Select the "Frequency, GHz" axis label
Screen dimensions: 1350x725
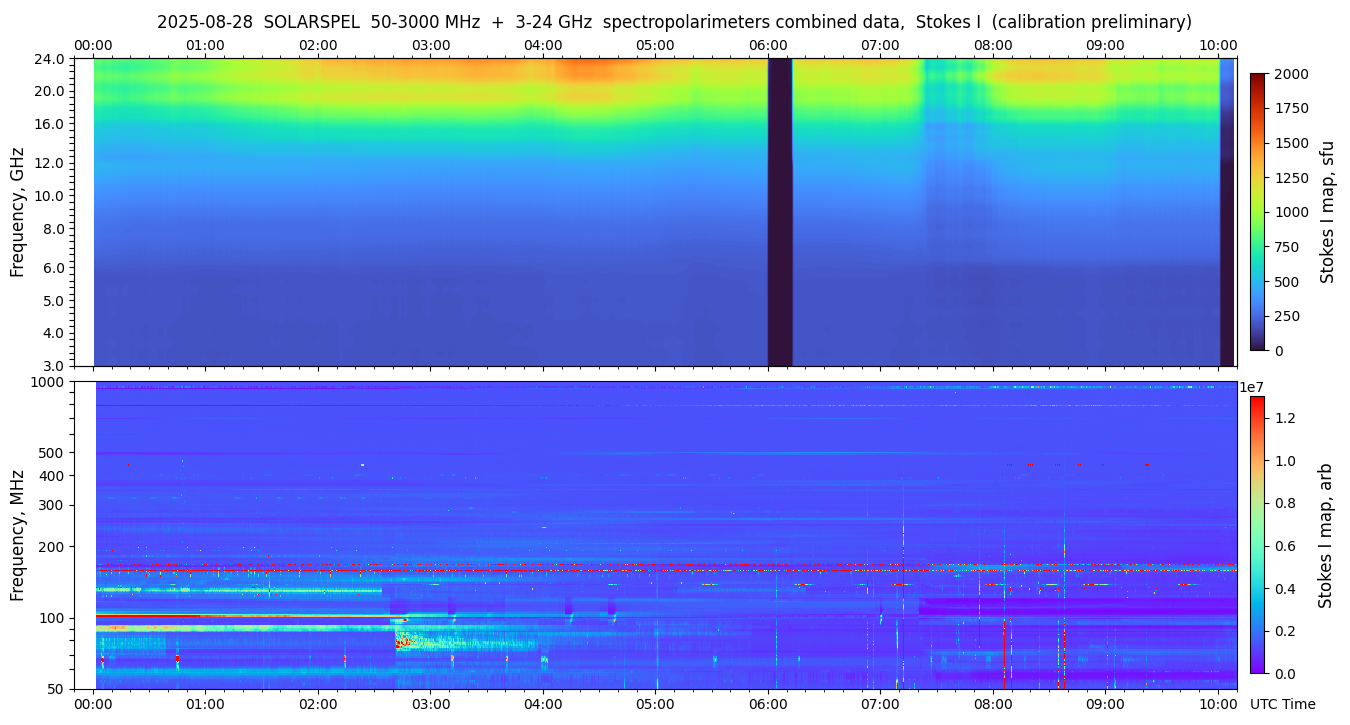17,212
